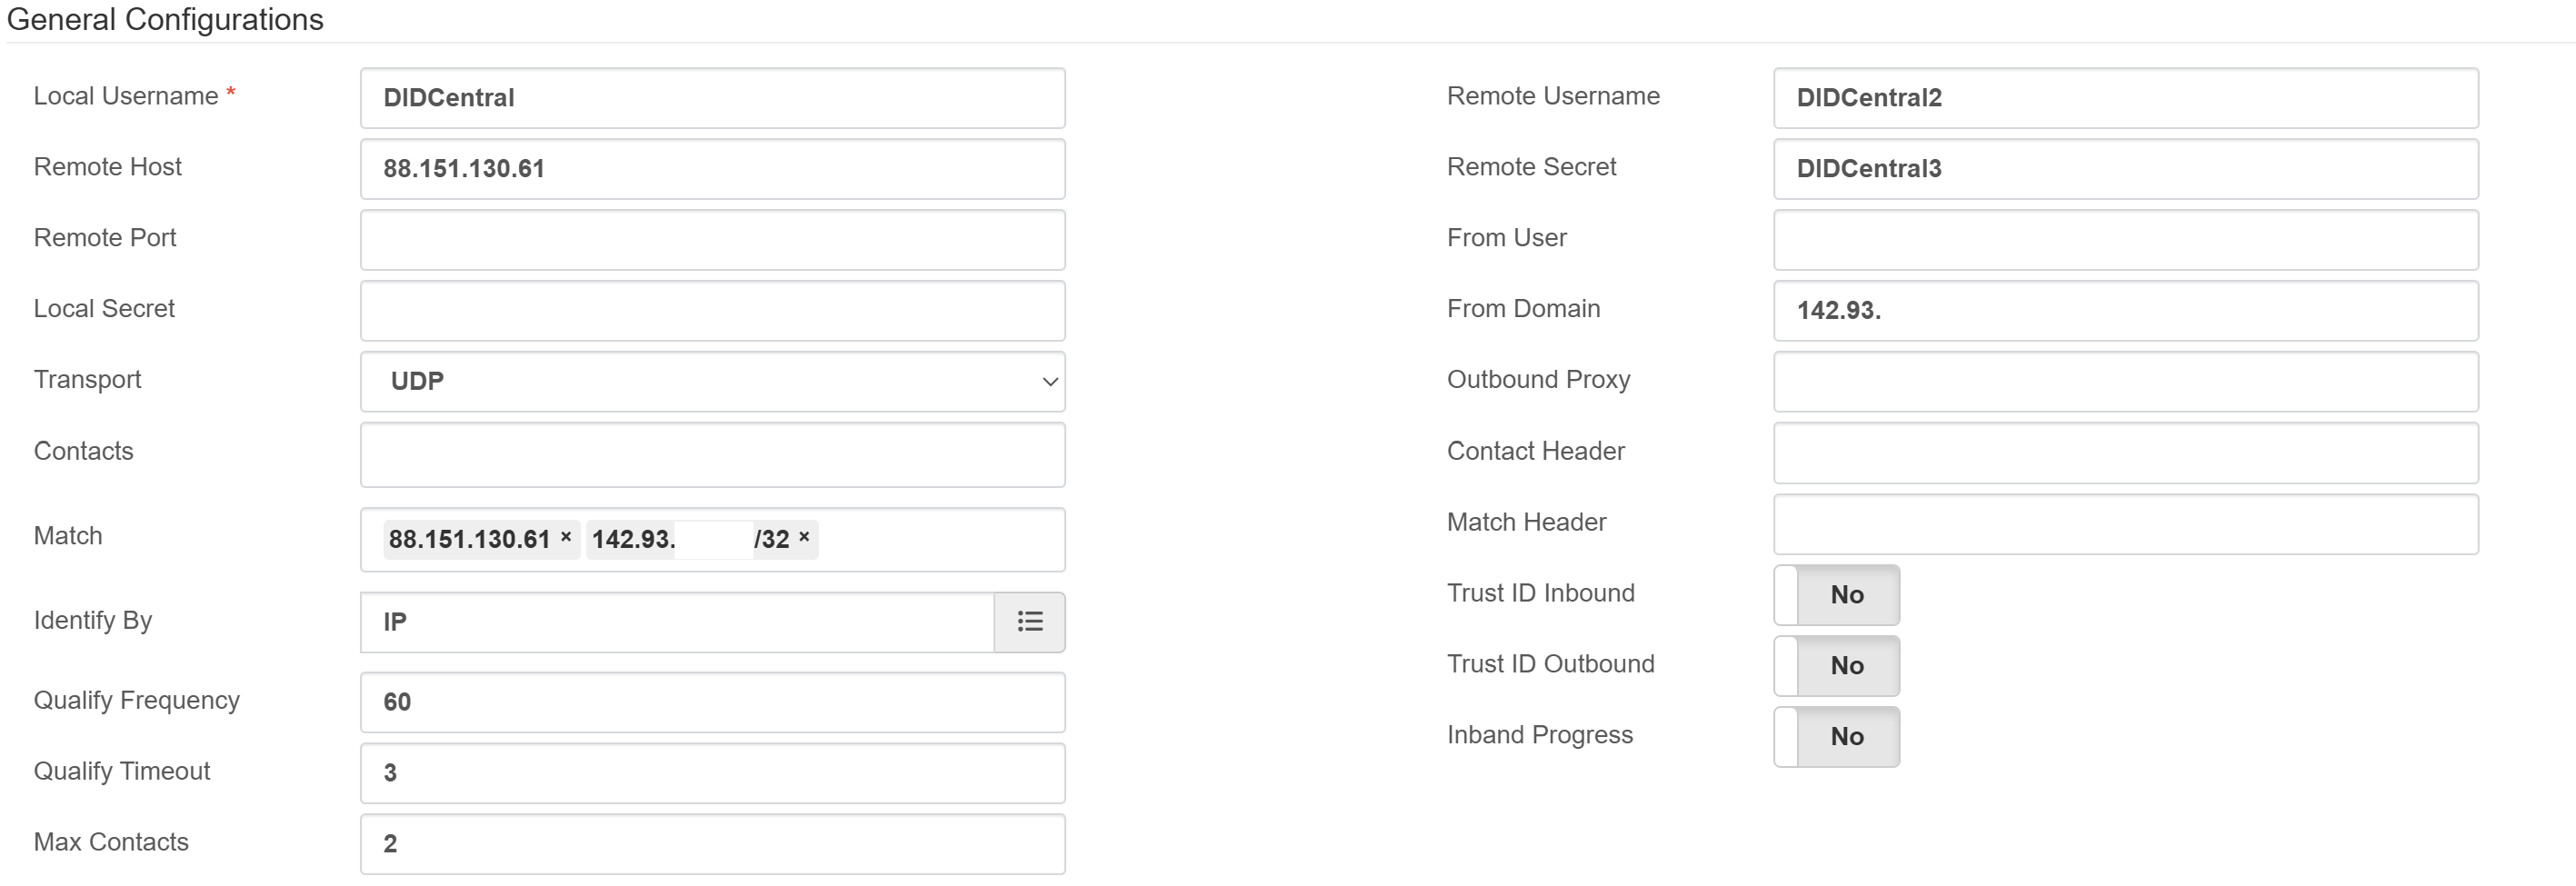This screenshot has height=886, width=2576.
Task: Focus the From User input
Action: click(2126, 240)
